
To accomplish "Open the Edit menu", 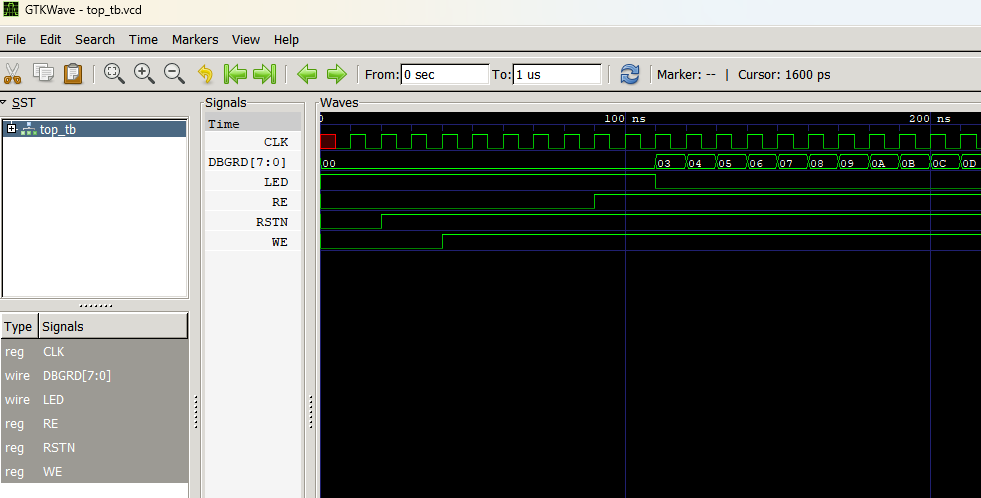I will 51,39.
